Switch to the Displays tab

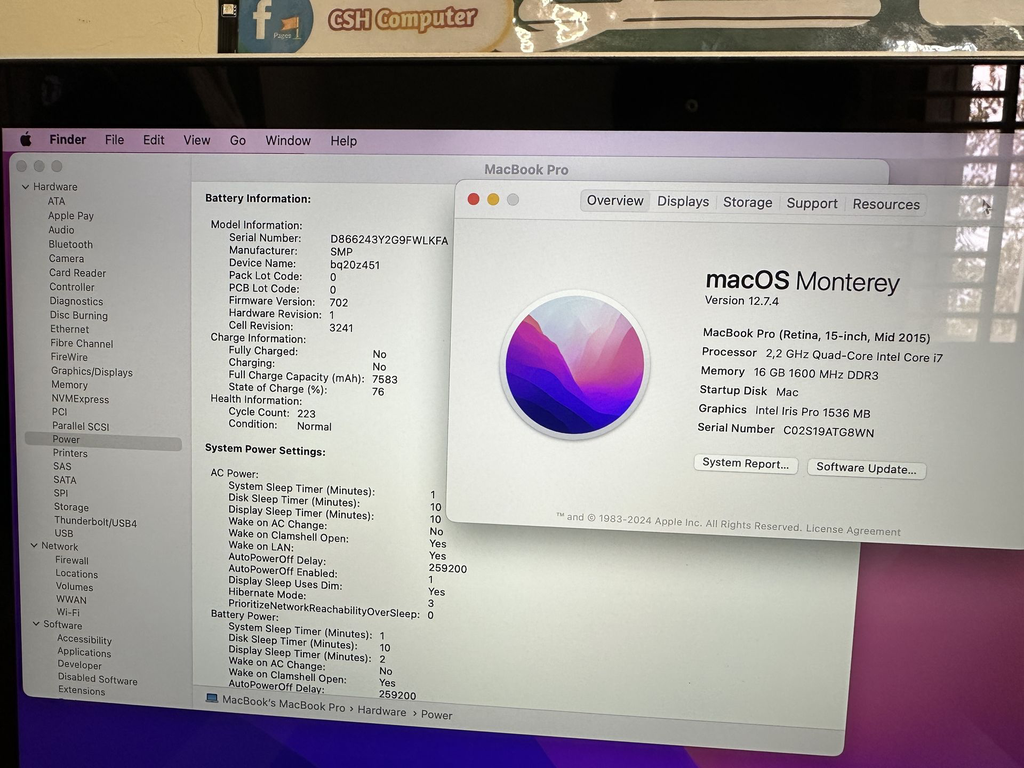point(683,201)
